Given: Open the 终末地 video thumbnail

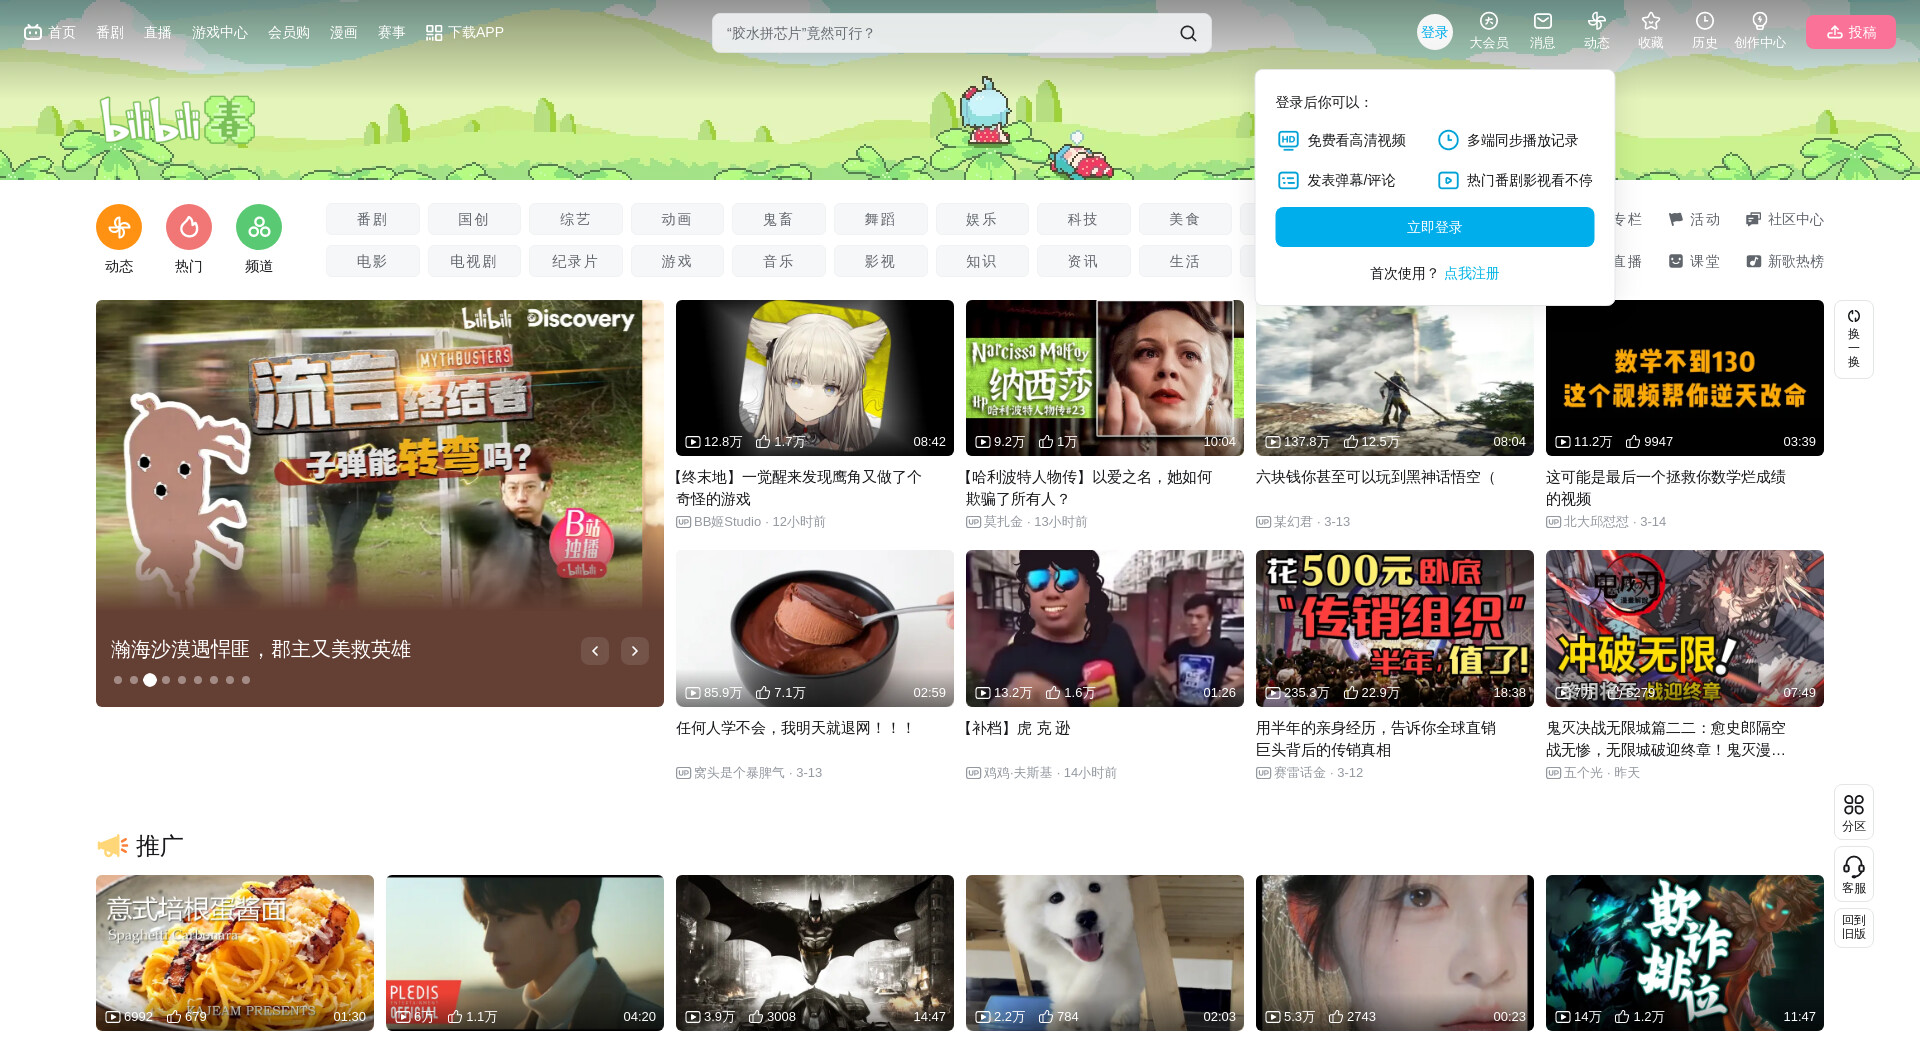Looking at the screenshot, I should click(x=815, y=378).
